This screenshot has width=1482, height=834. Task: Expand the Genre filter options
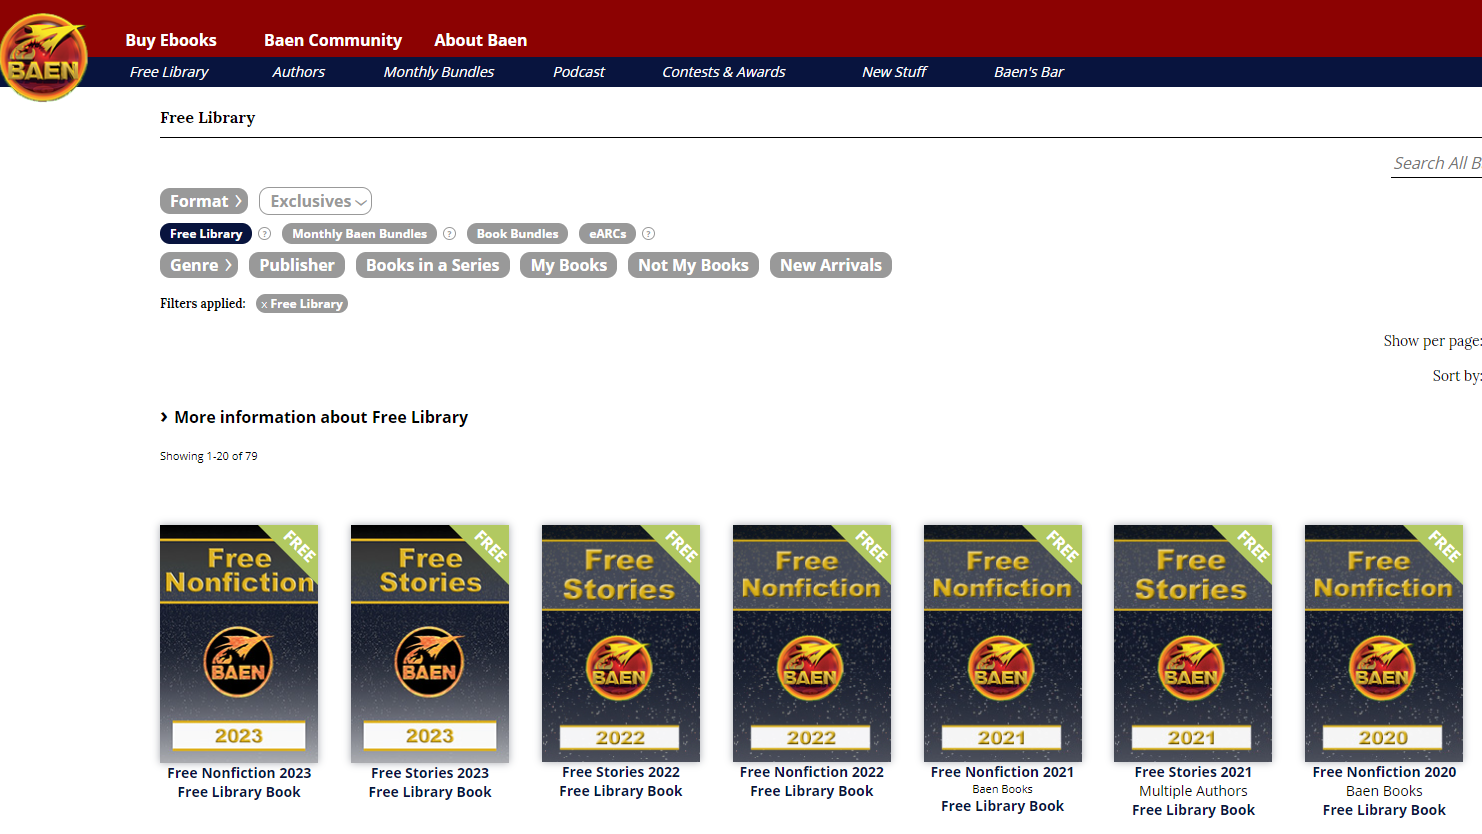tap(199, 265)
